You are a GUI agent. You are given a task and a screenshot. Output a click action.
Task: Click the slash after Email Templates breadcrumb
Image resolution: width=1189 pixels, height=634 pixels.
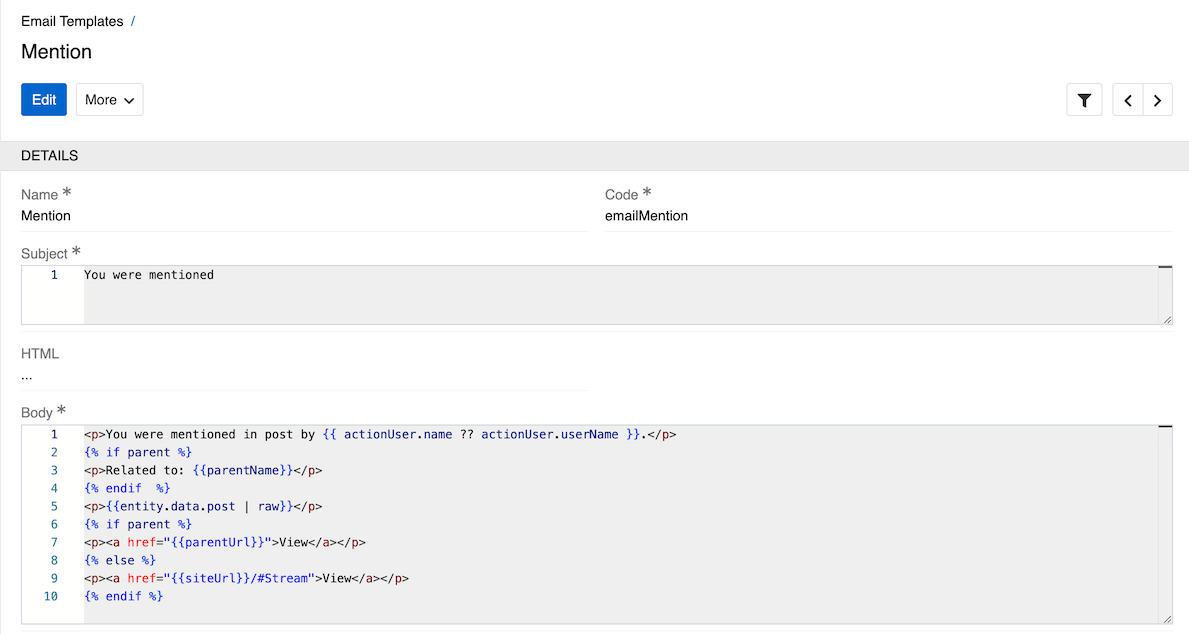[131, 20]
